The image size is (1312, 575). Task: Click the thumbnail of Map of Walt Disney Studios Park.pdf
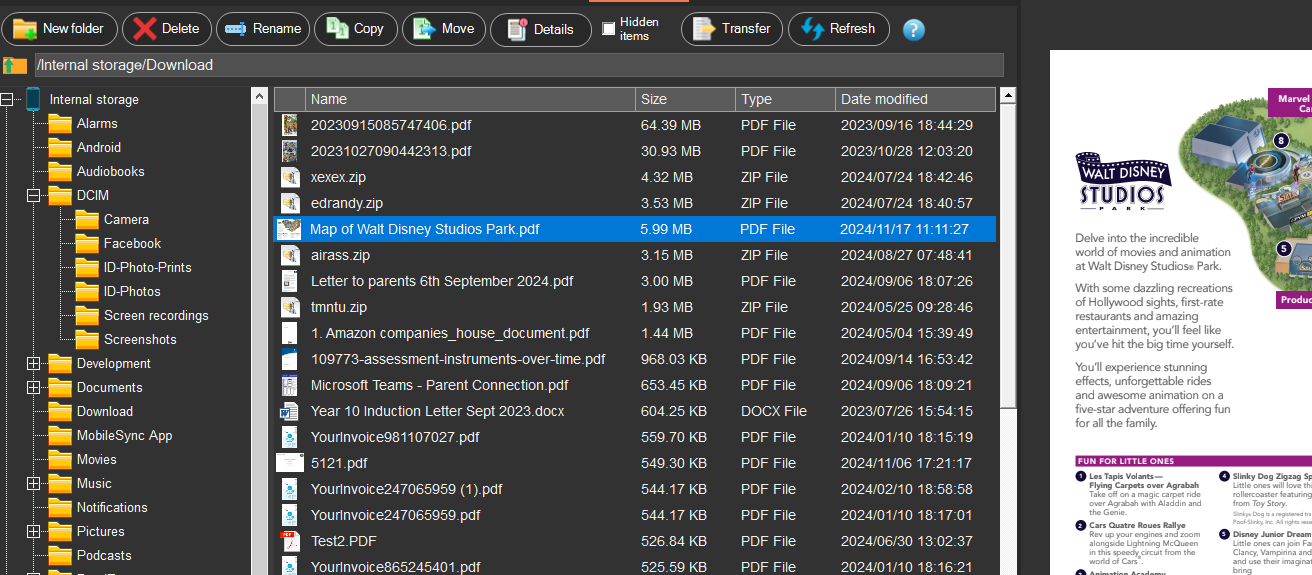[x=290, y=229]
